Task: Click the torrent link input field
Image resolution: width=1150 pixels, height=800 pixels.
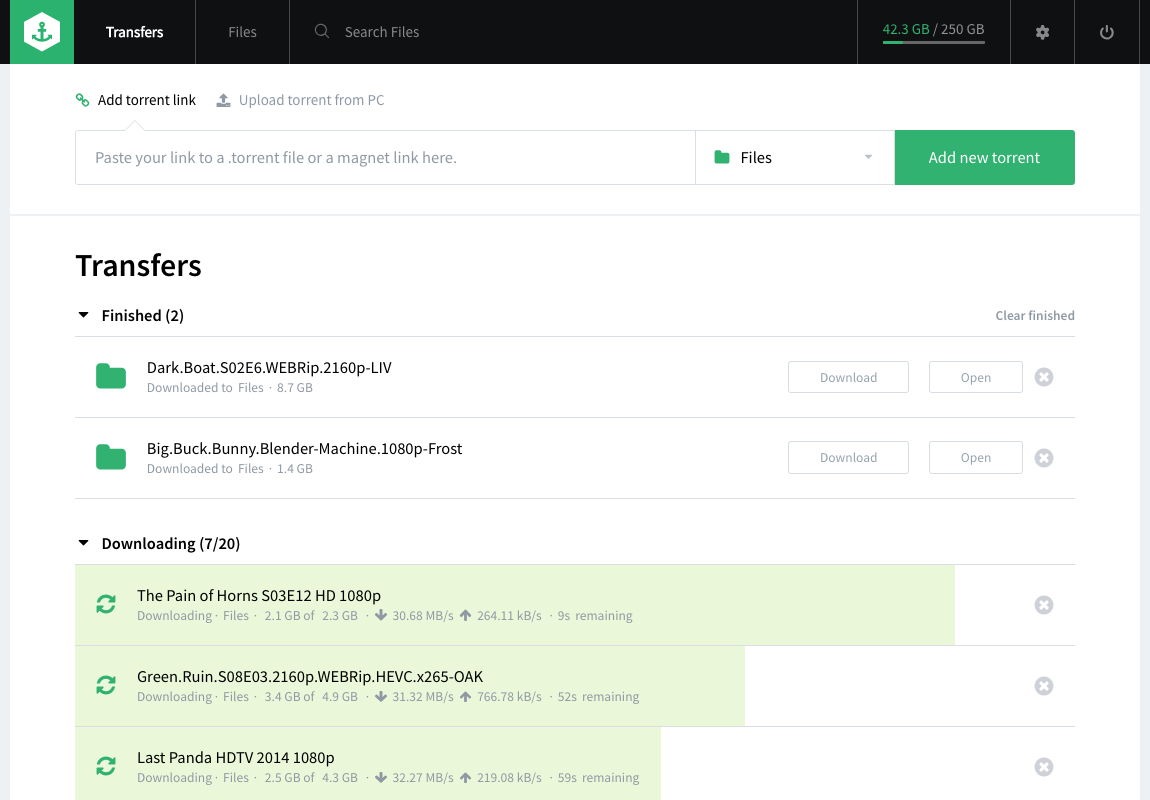Action: tap(385, 158)
